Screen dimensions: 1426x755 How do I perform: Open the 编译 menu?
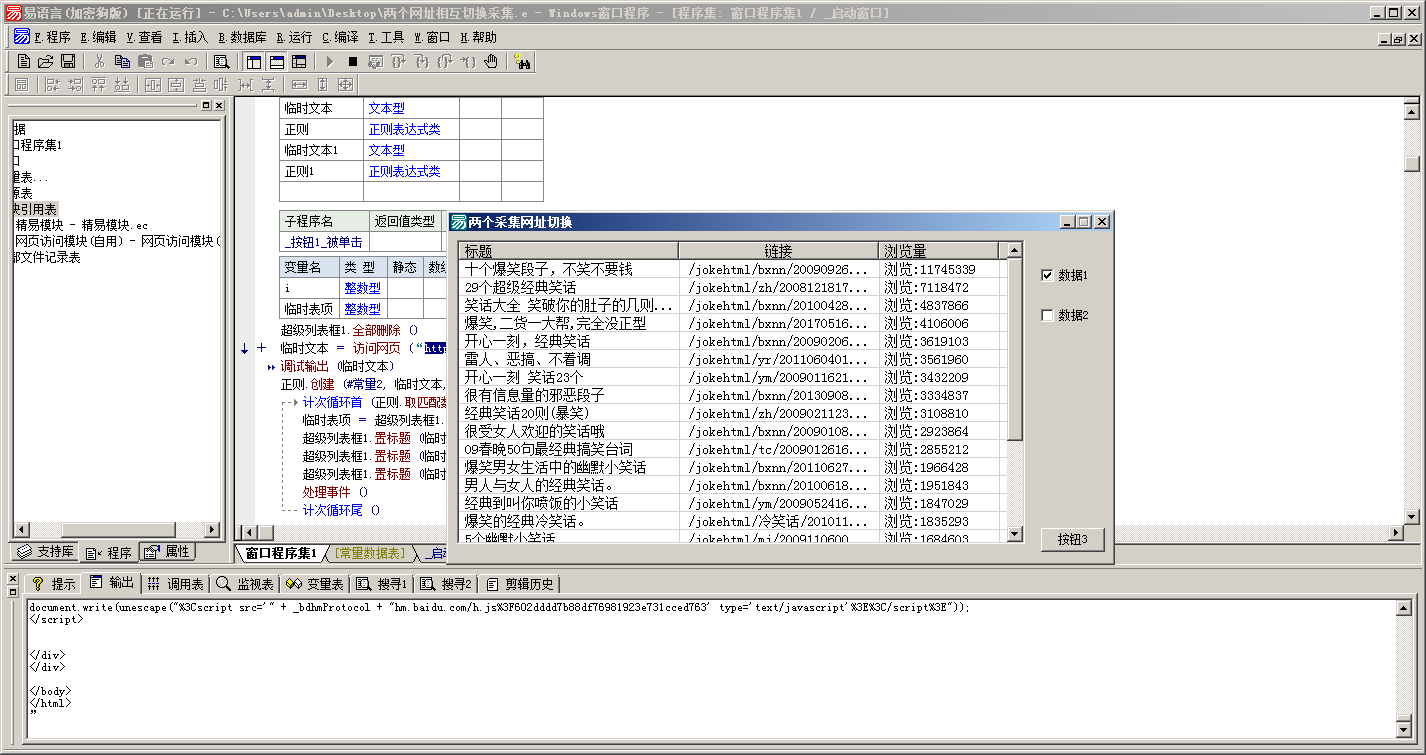click(340, 37)
